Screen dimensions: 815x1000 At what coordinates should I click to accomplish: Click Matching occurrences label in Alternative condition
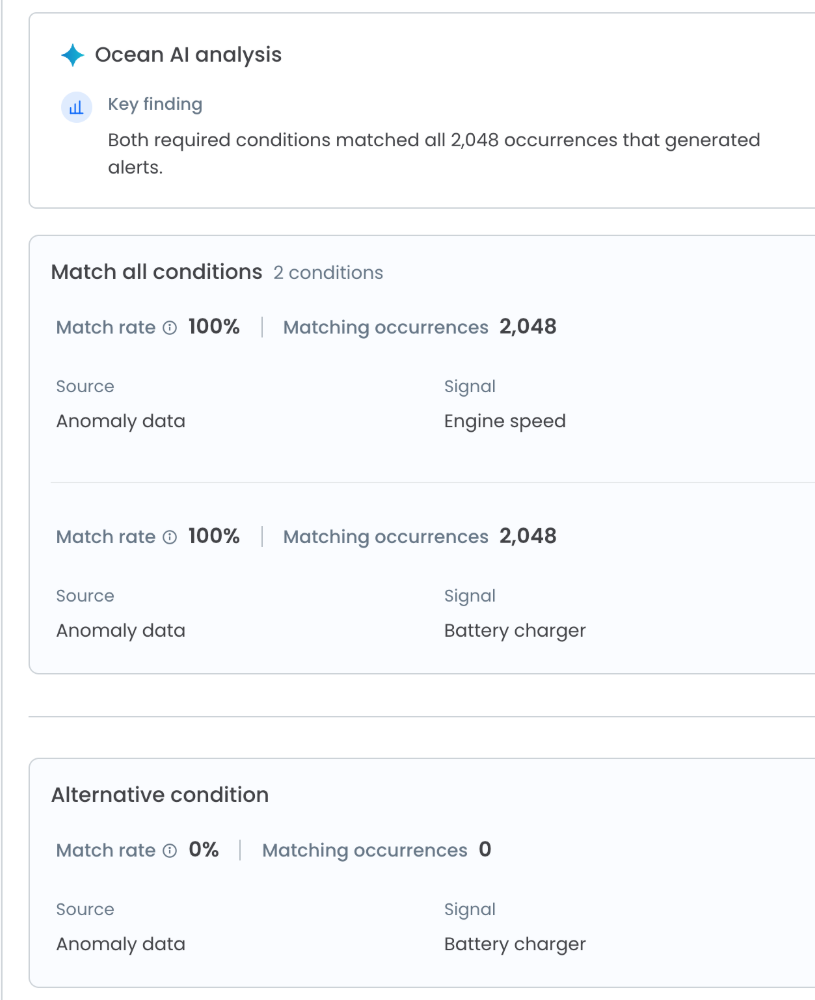coord(365,851)
